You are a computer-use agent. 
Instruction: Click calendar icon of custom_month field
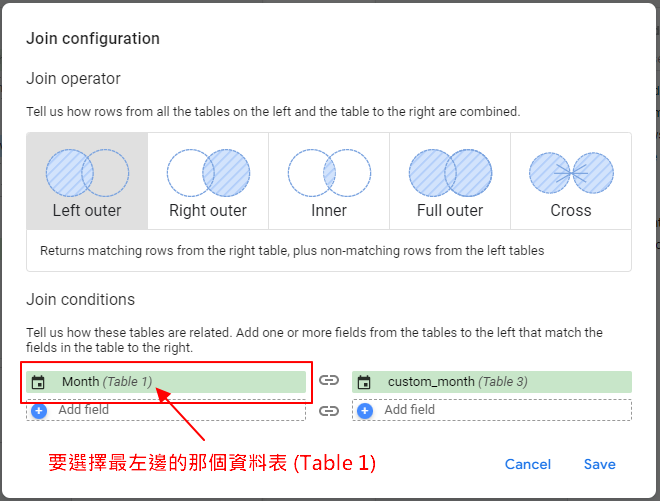point(365,382)
